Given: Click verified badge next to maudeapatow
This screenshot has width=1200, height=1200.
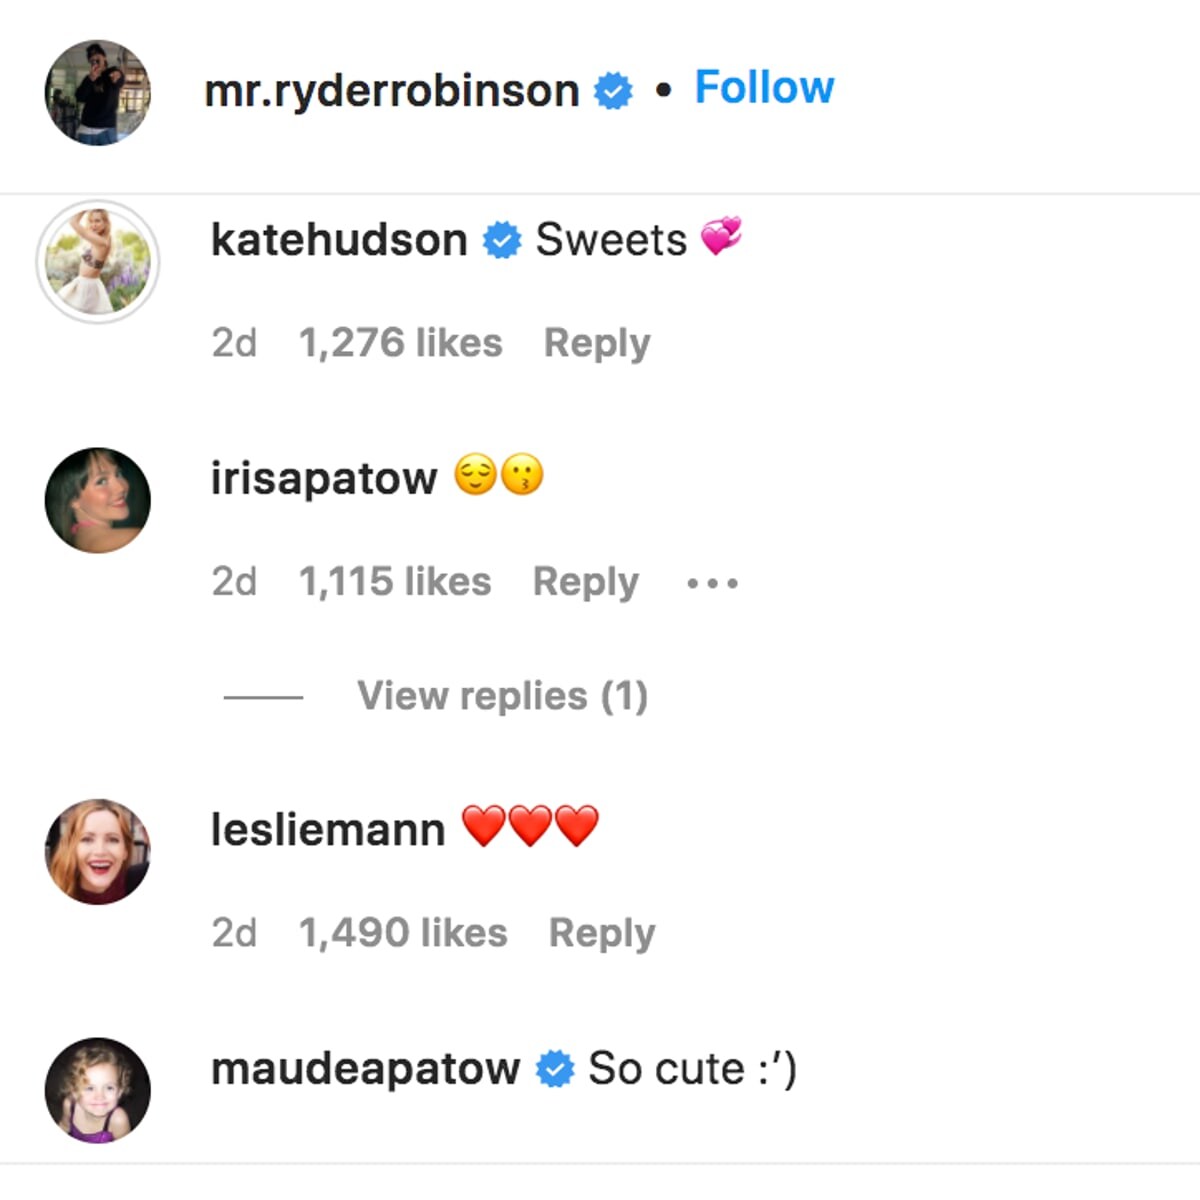Looking at the screenshot, I should pyautogui.click(x=555, y=1069).
